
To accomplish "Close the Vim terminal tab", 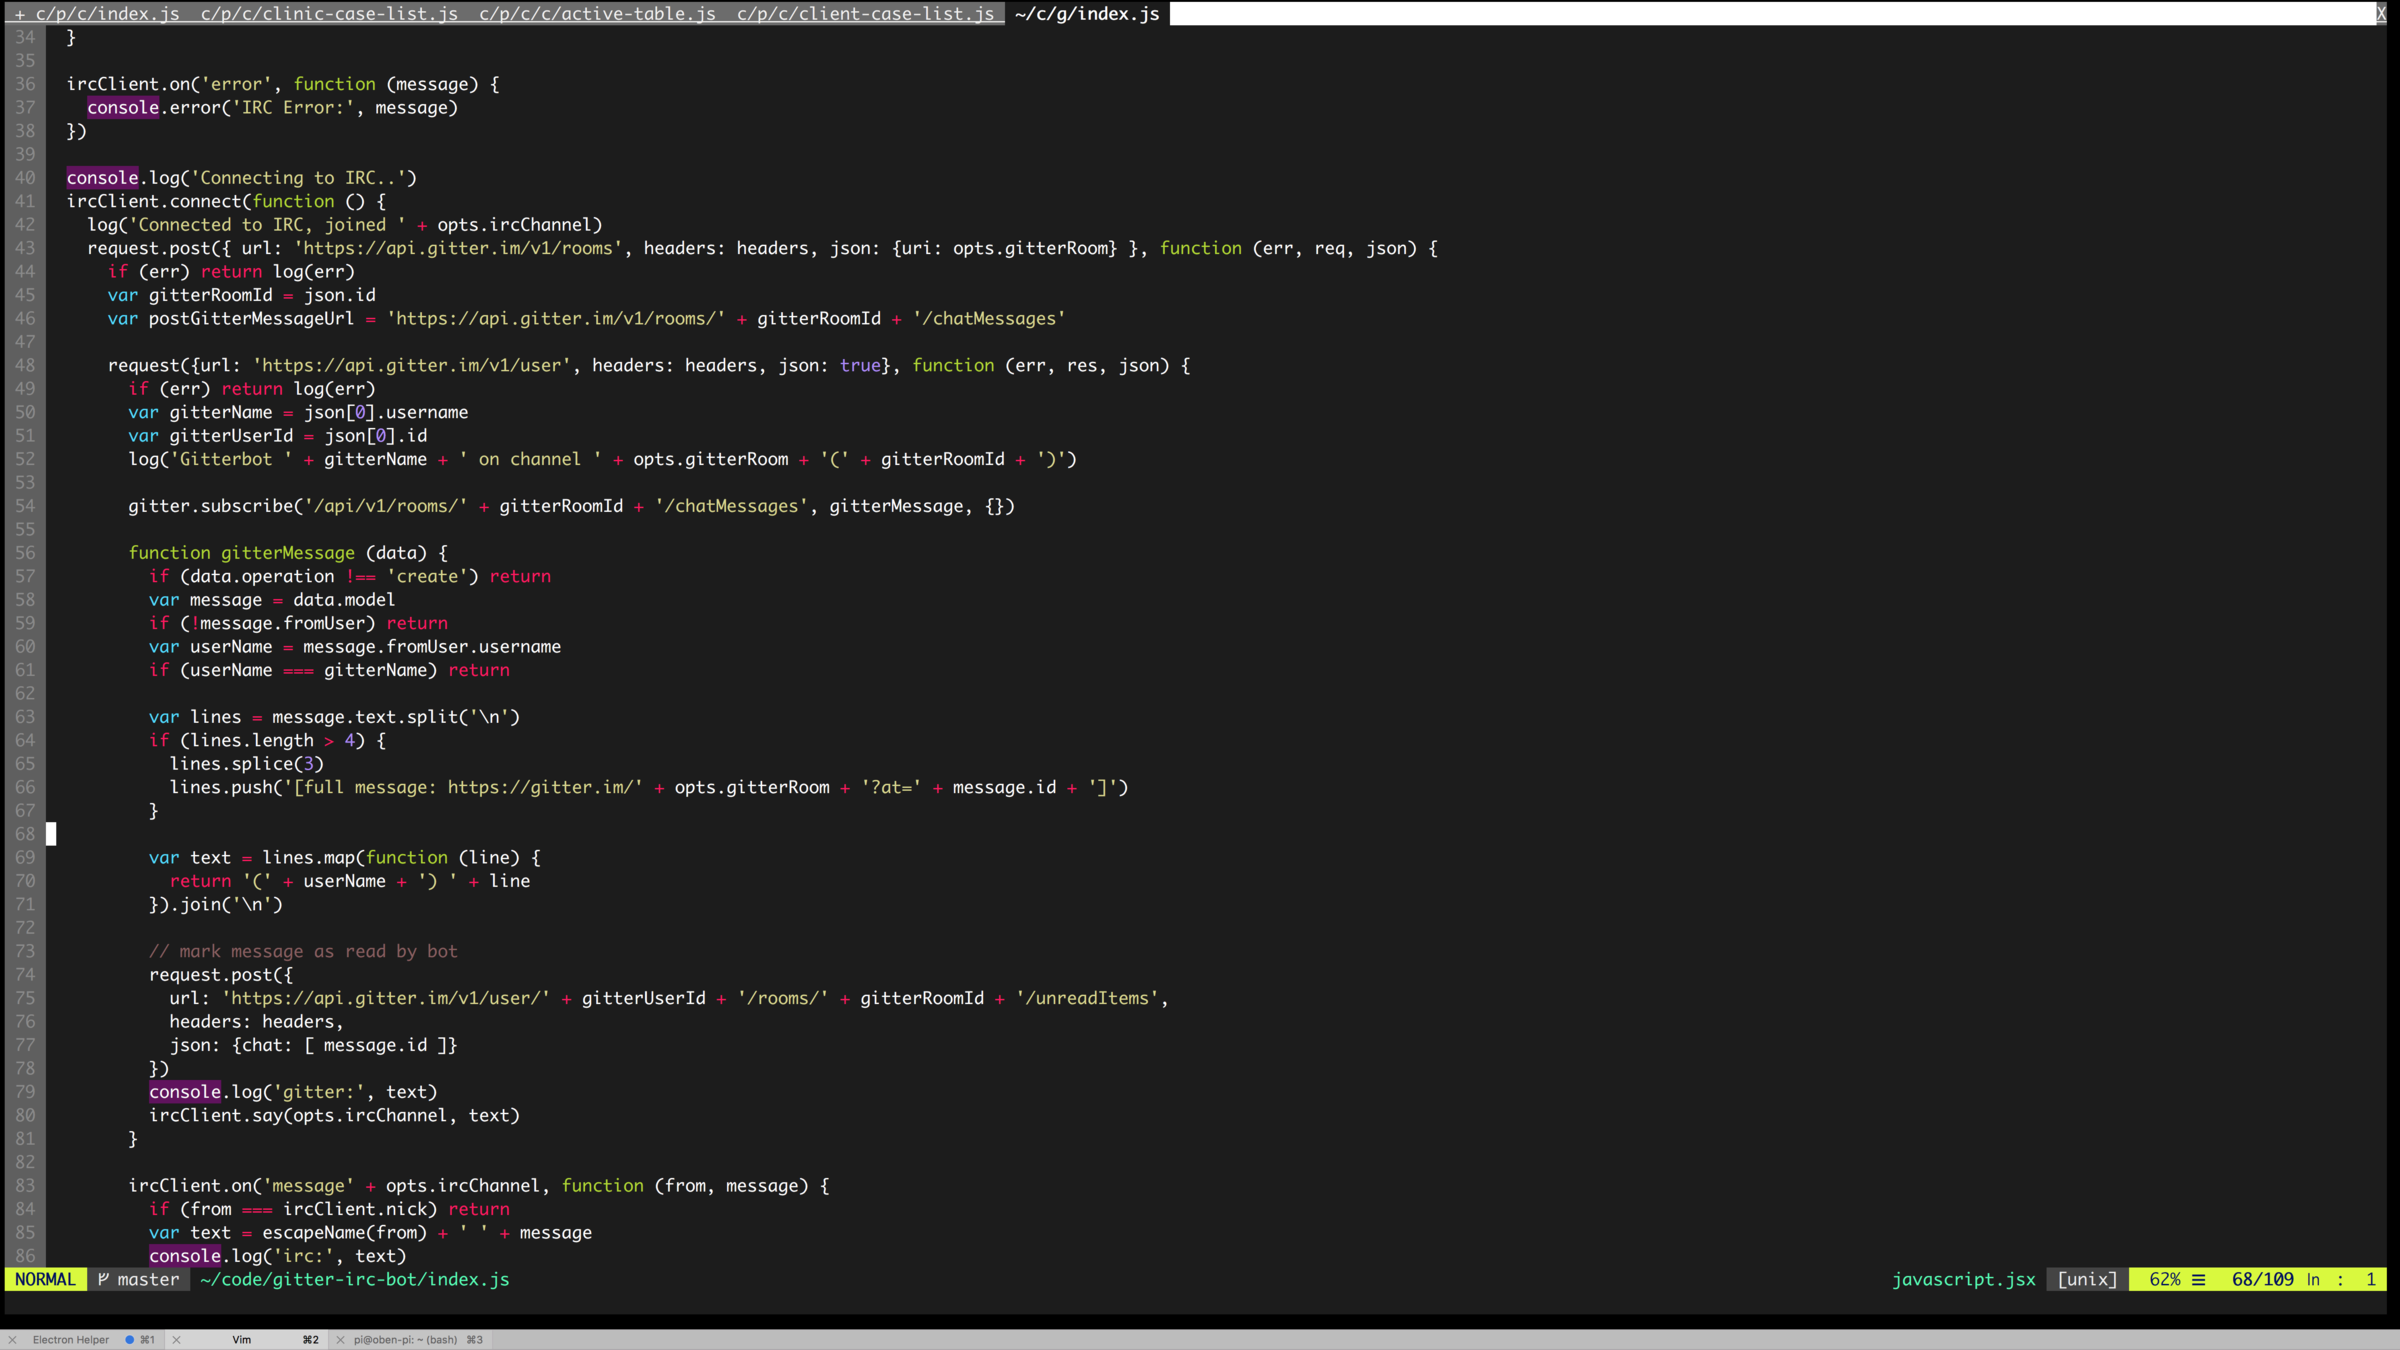I will pos(177,1340).
